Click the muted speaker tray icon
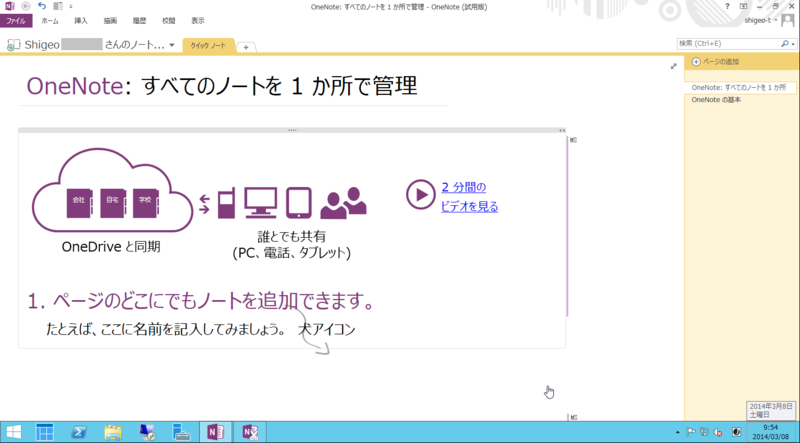Image resolution: width=800 pixels, height=443 pixels. (718, 432)
